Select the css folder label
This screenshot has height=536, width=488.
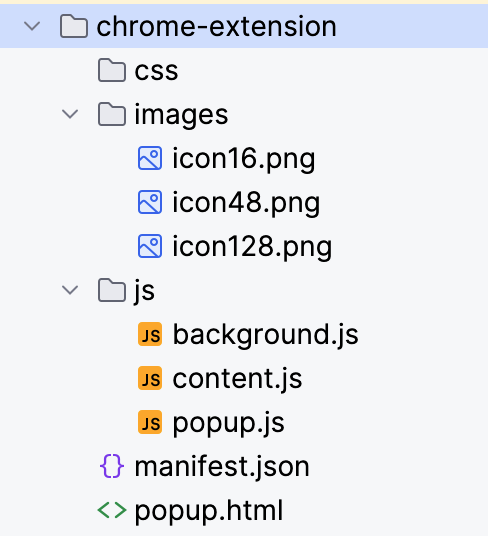coord(157,71)
